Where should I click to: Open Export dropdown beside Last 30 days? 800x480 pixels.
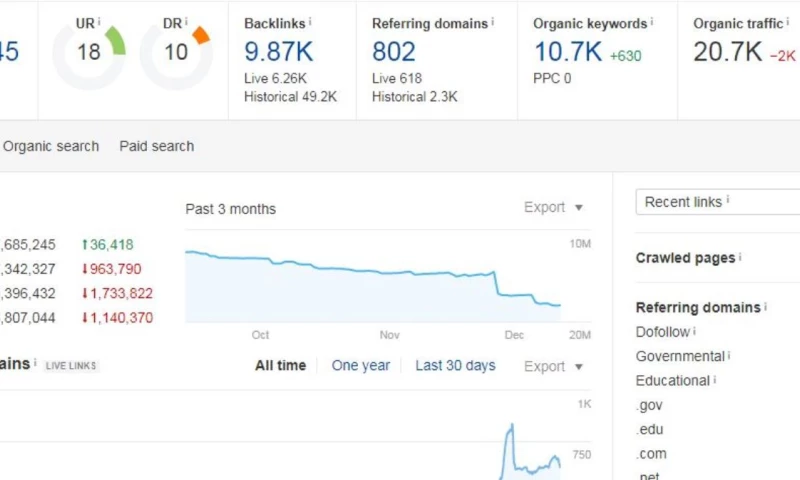coord(554,366)
